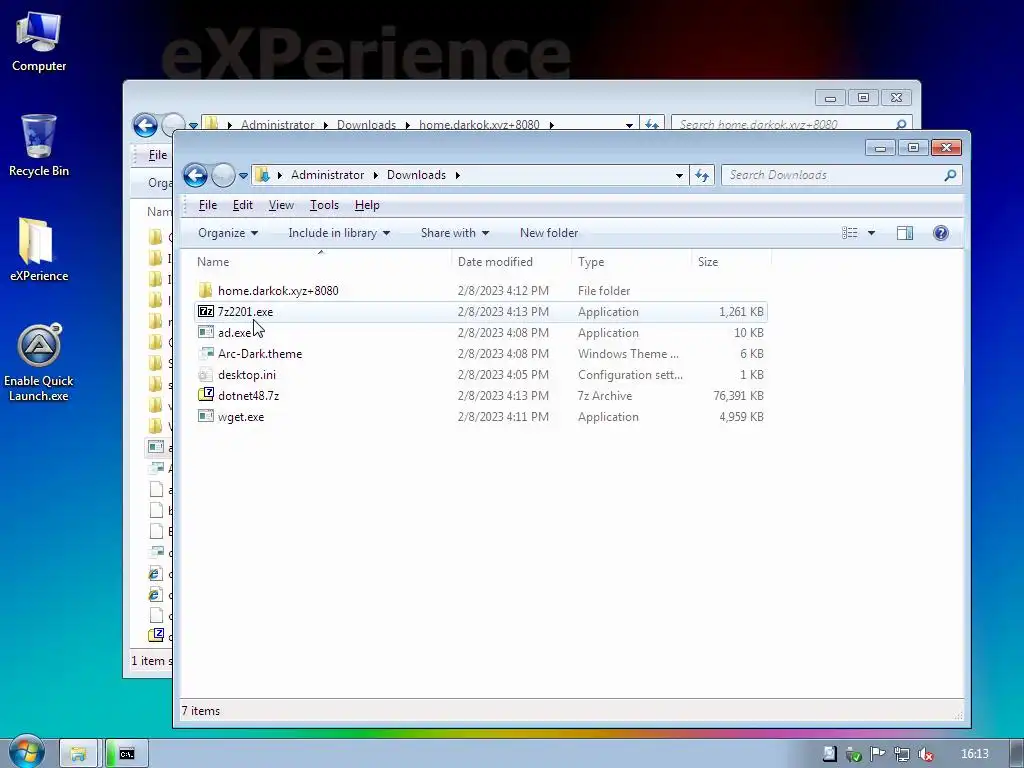Click Administrator breadcrumb in the background window
This screenshot has width=1024, height=768.
278,125
